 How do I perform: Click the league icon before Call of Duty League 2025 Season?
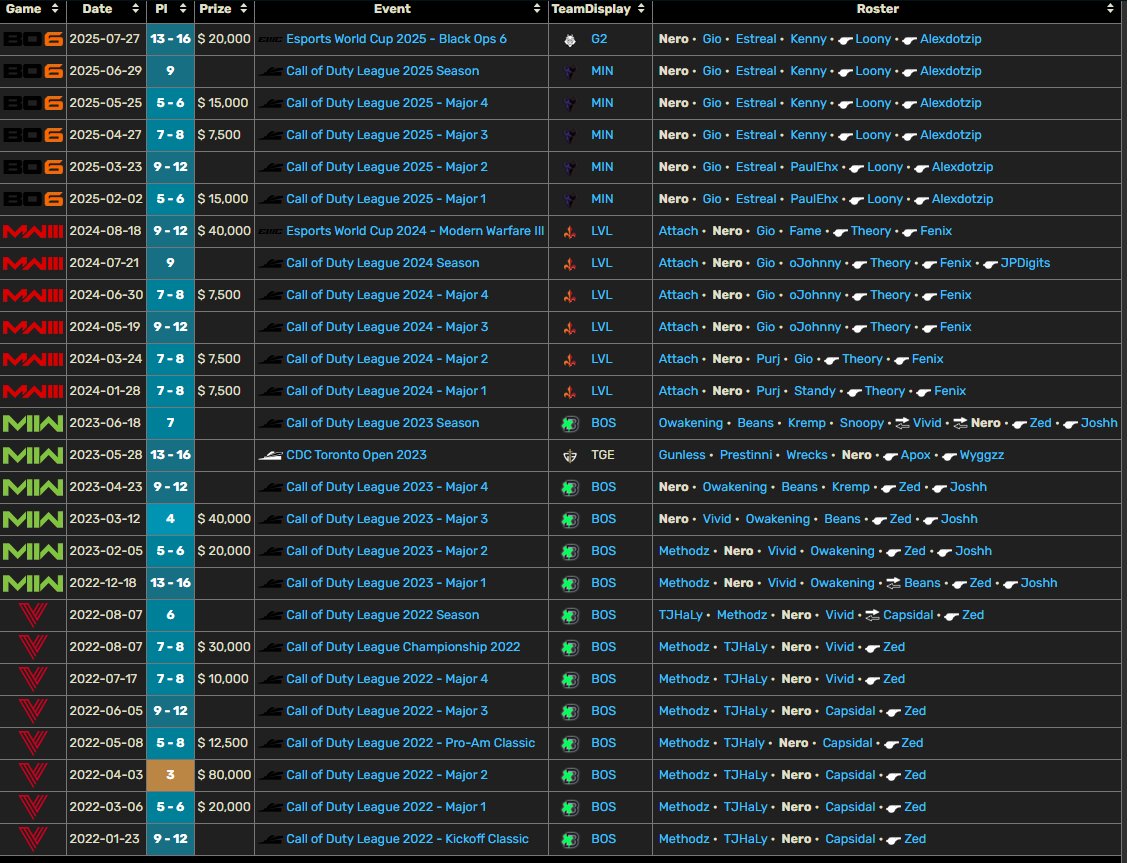click(270, 71)
